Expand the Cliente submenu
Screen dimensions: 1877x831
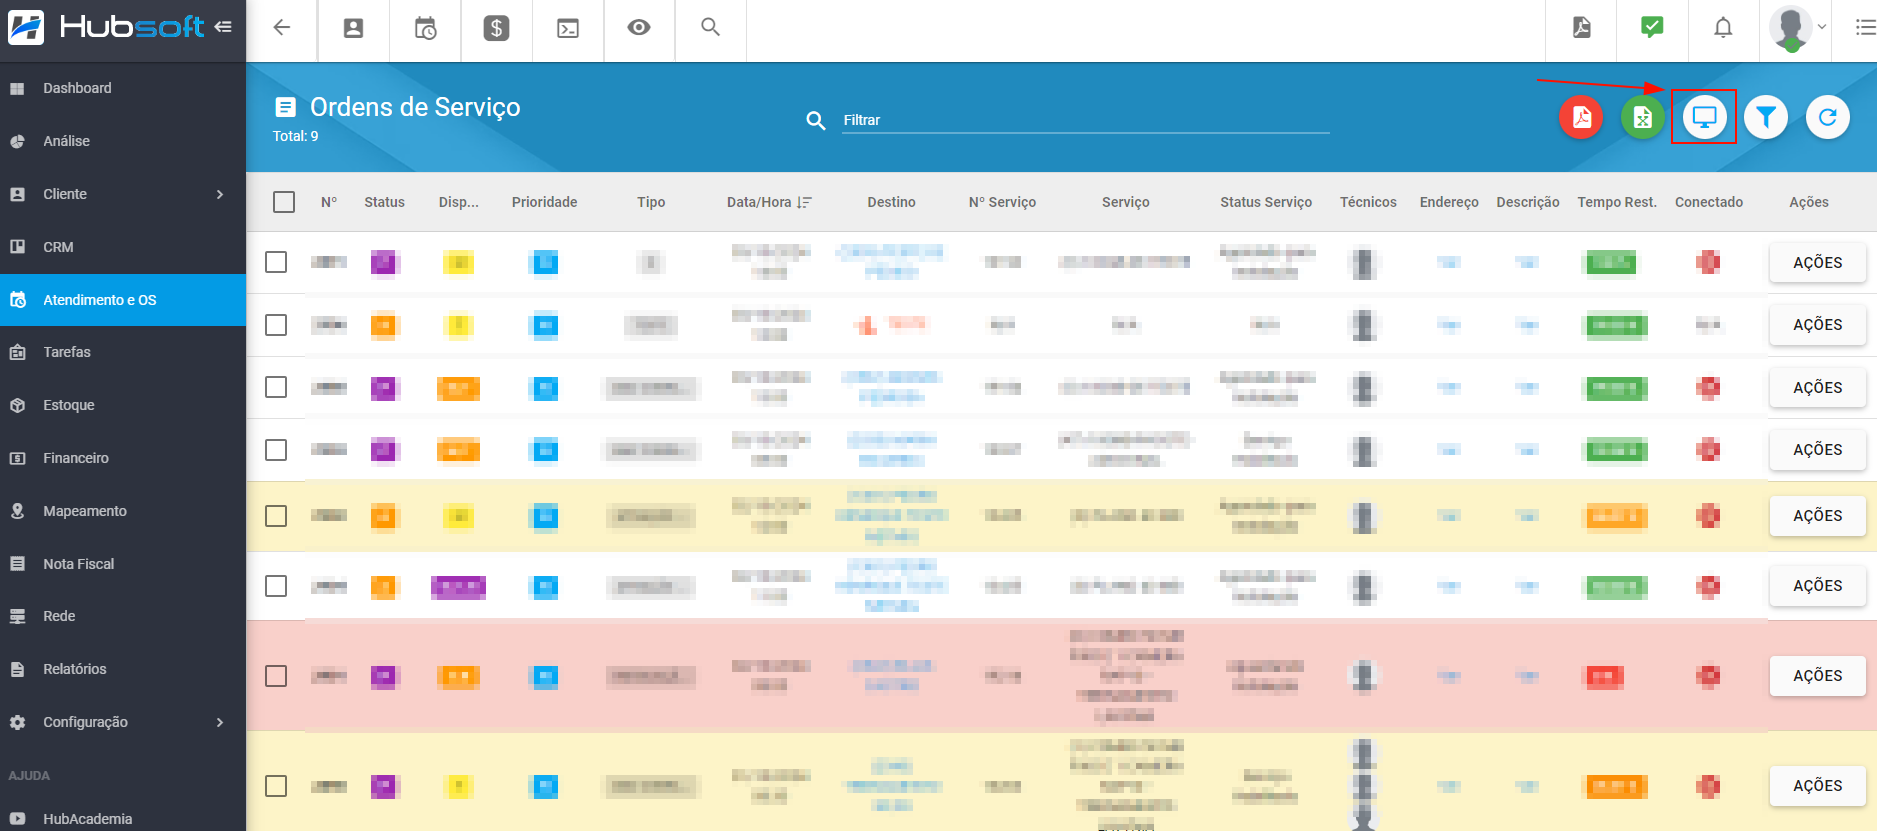(x=220, y=194)
